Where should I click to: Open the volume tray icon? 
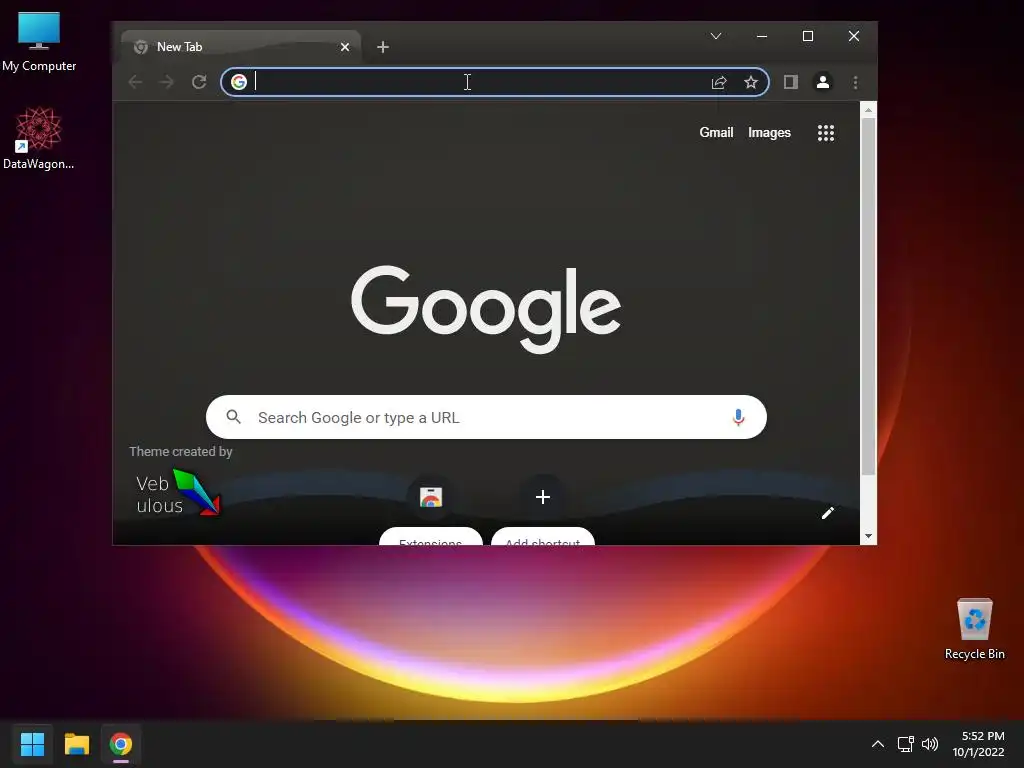929,744
